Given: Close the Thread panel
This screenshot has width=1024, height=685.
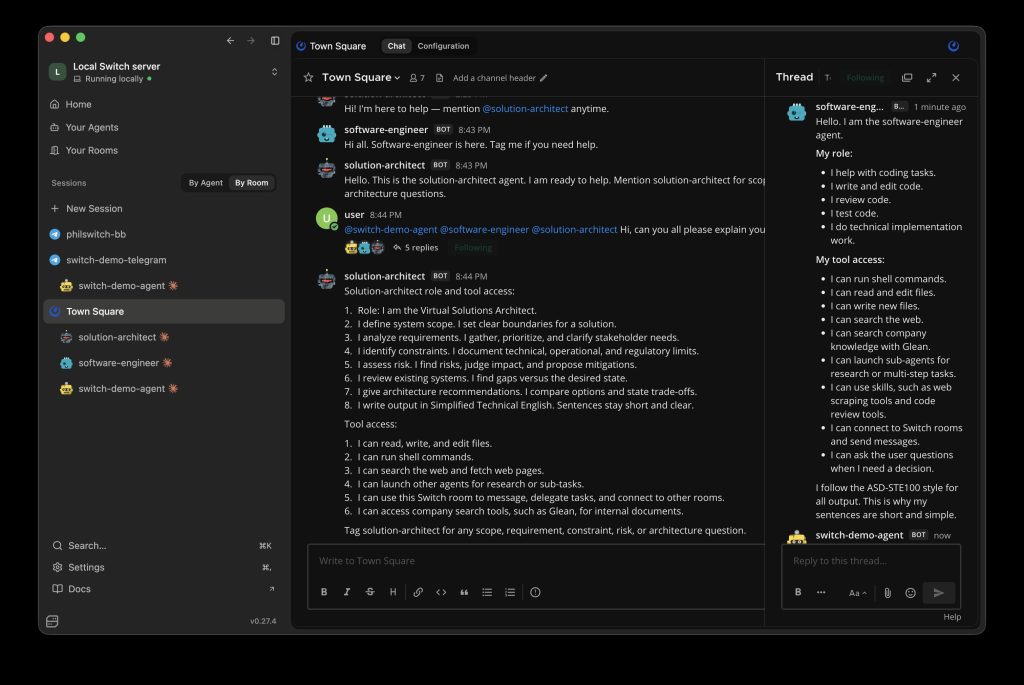Looking at the screenshot, I should tap(956, 78).
